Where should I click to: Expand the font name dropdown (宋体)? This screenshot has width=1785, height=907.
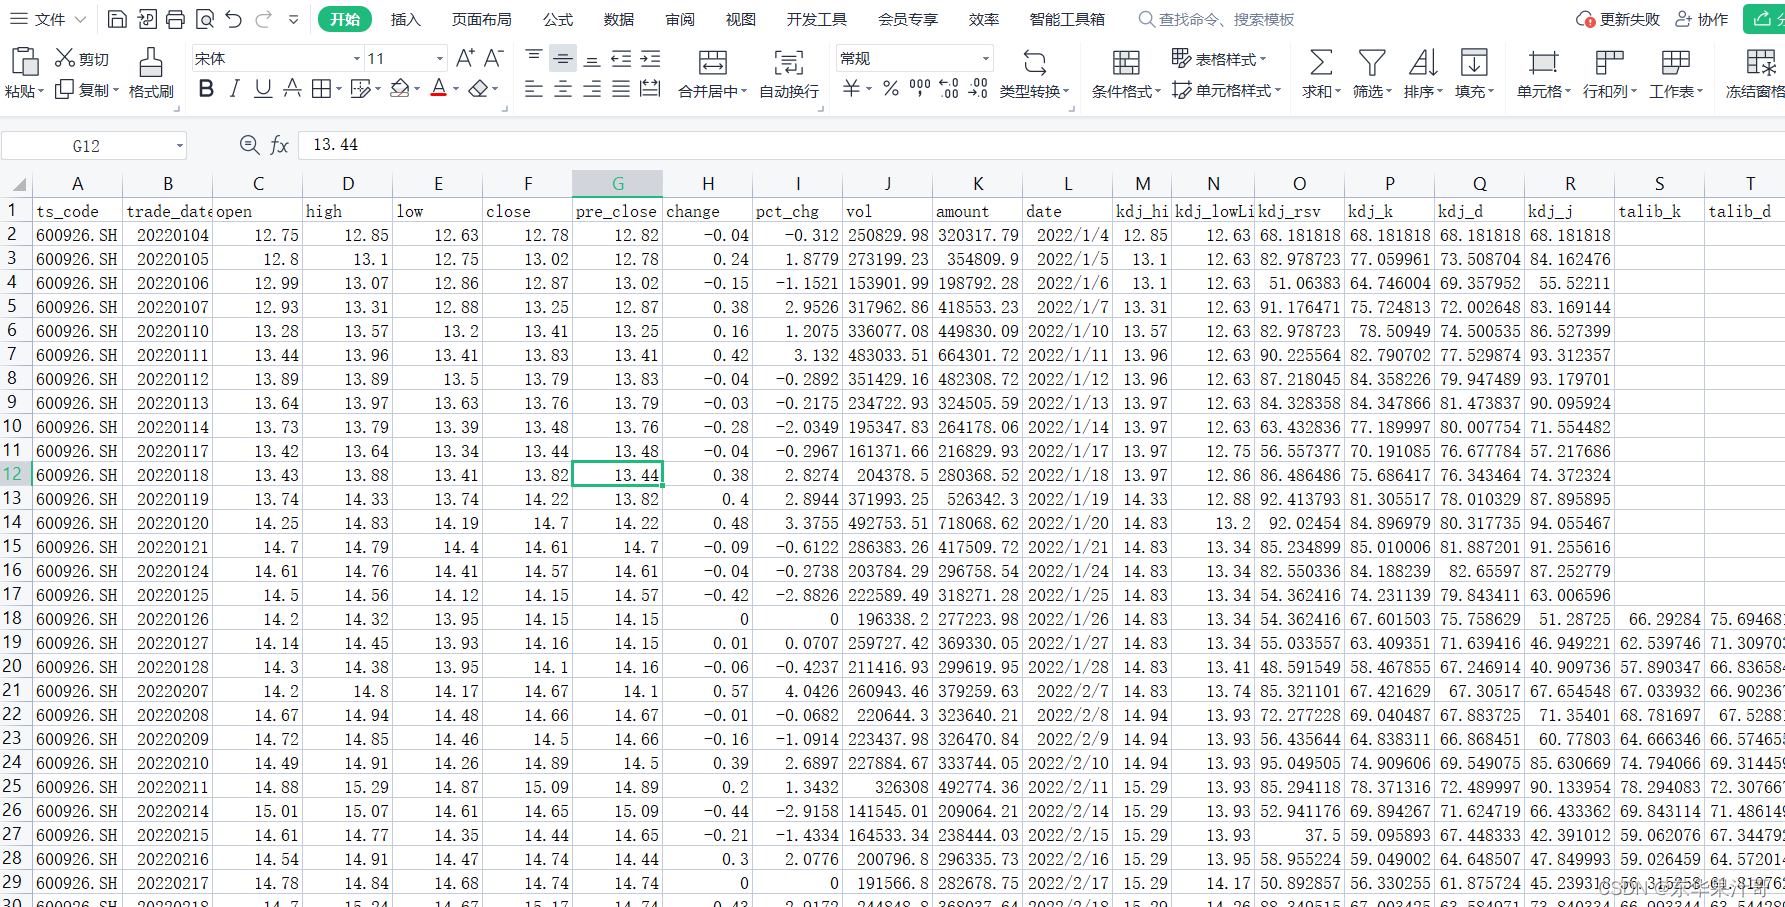click(357, 59)
